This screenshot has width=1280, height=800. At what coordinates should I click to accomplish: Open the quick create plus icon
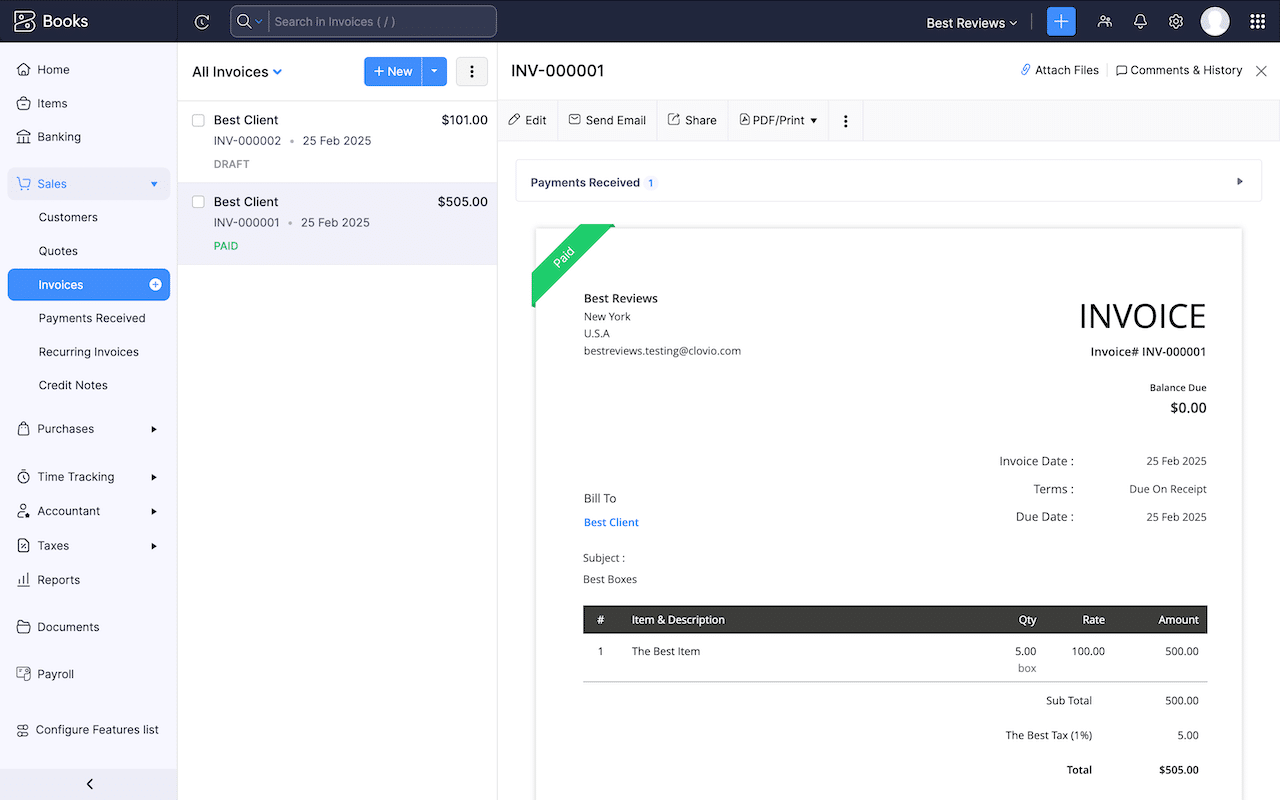coord(1061,21)
